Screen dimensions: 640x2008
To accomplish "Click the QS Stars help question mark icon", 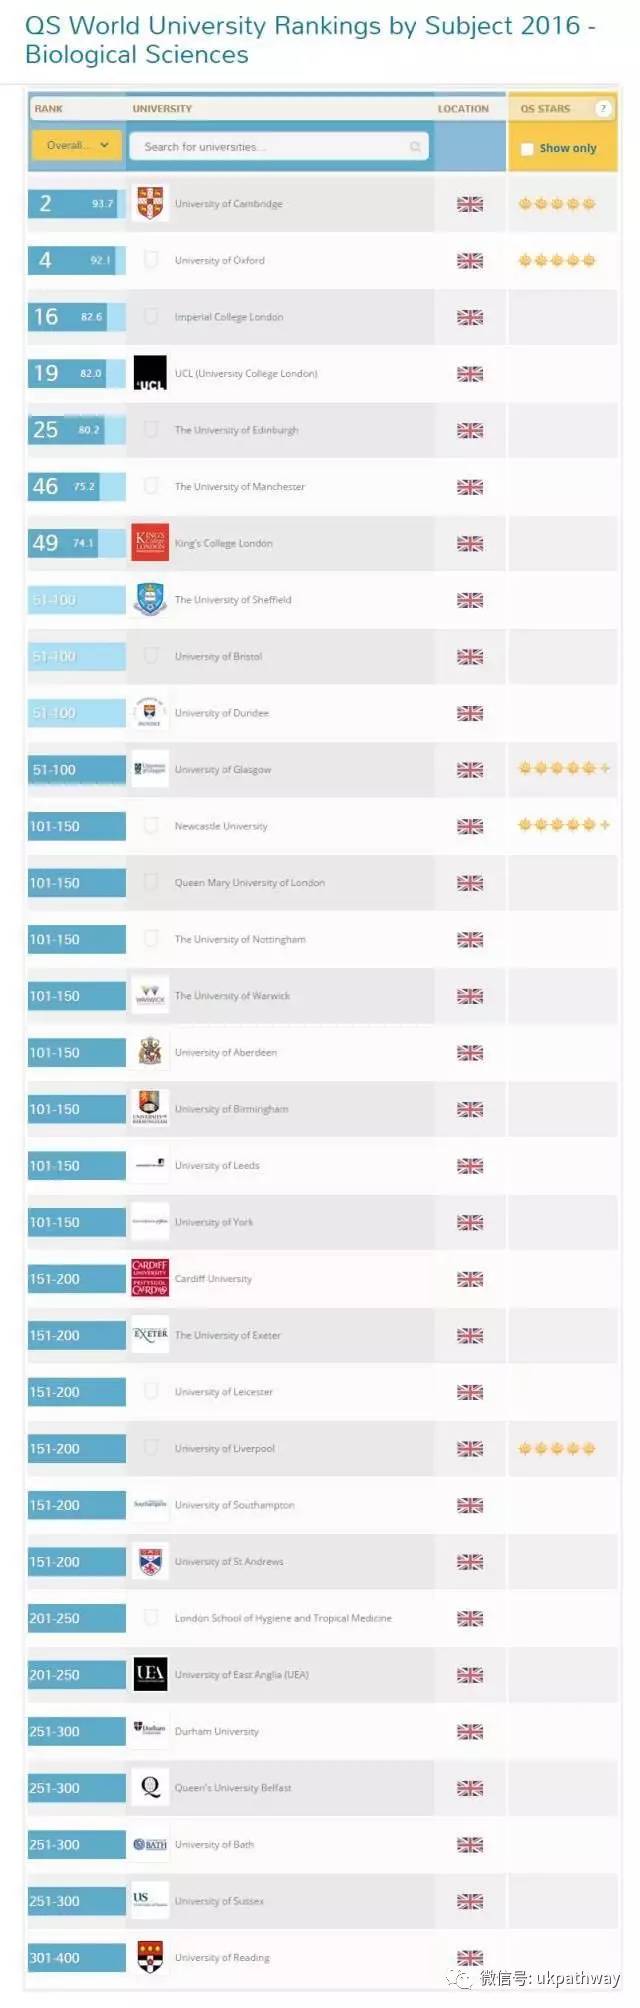I will 603,108.
